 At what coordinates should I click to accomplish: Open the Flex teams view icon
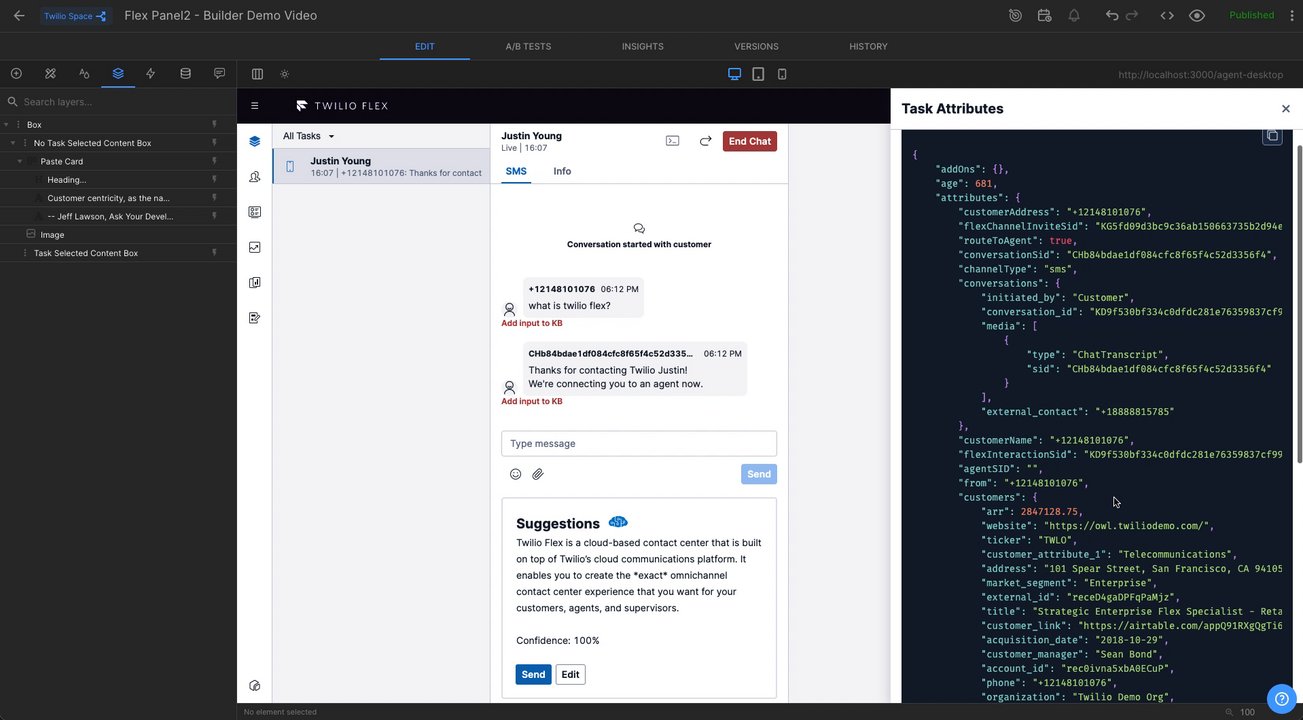pos(254,177)
